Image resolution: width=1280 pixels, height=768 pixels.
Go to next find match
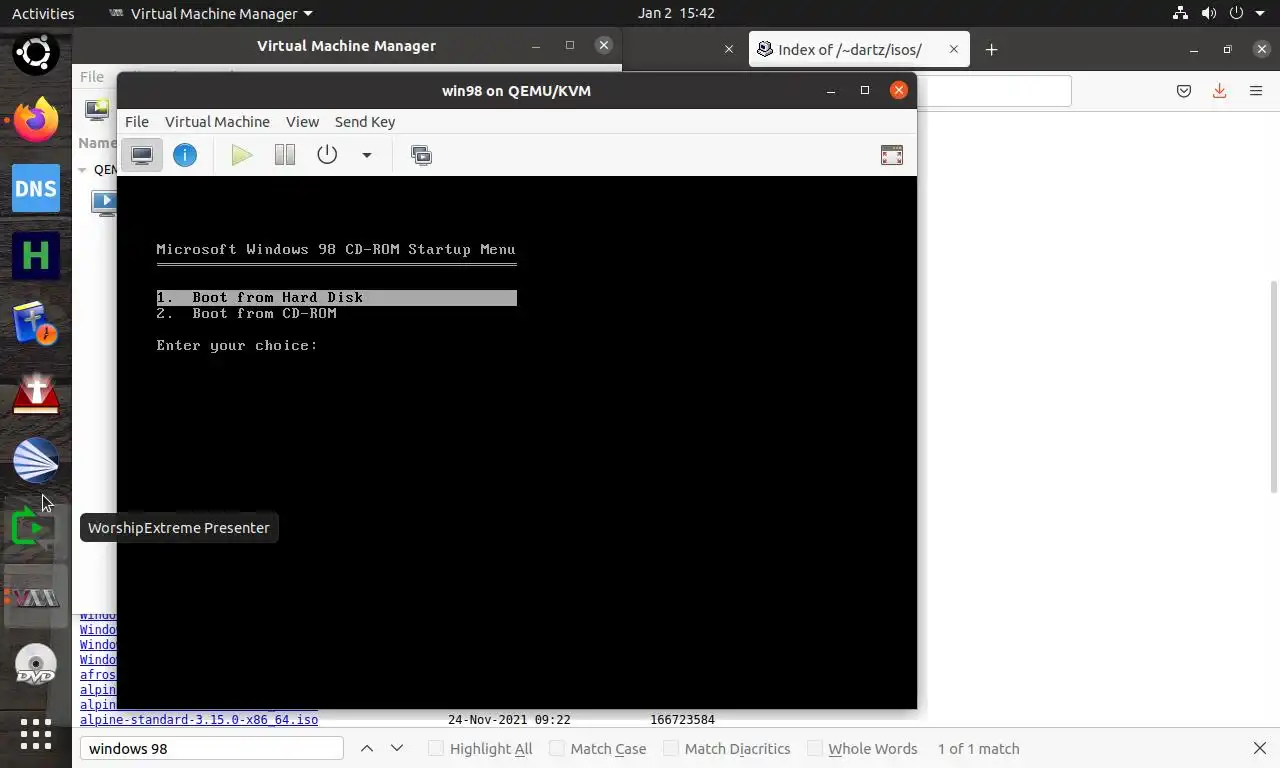(397, 748)
